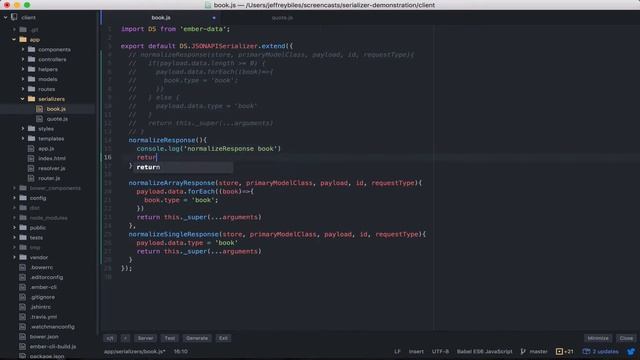Click the serializers folder icon
Viewport: 640px width, 360px height.
[31, 99]
